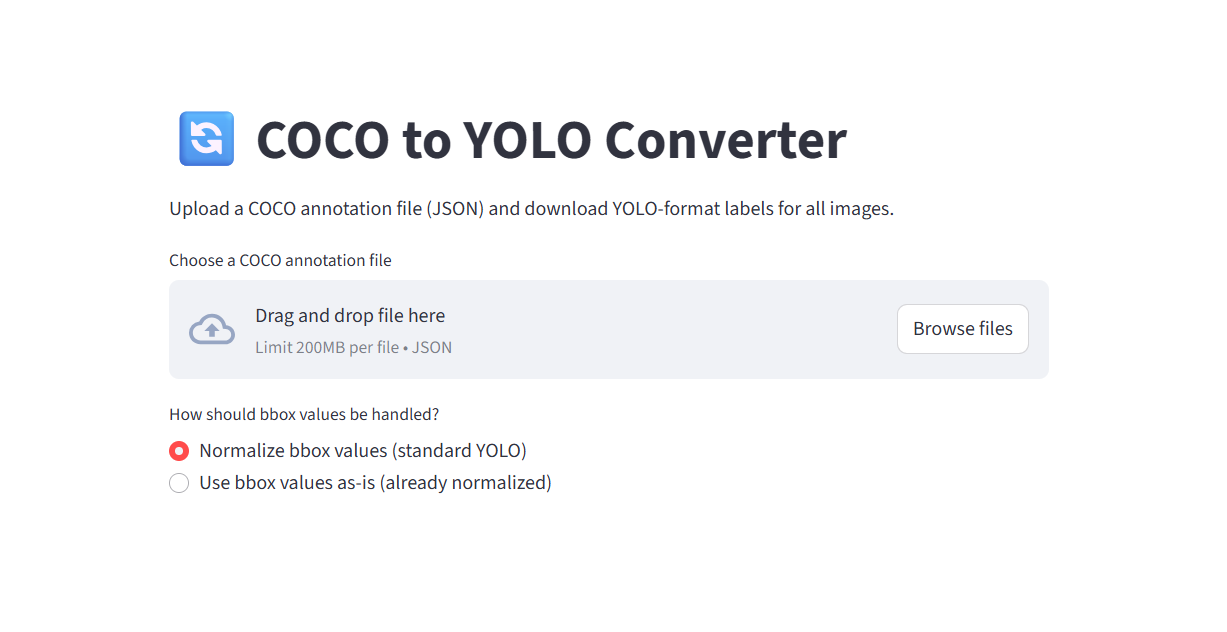Click the upload cloud symbol in the drop zone
1227x632 pixels.
pos(211,328)
